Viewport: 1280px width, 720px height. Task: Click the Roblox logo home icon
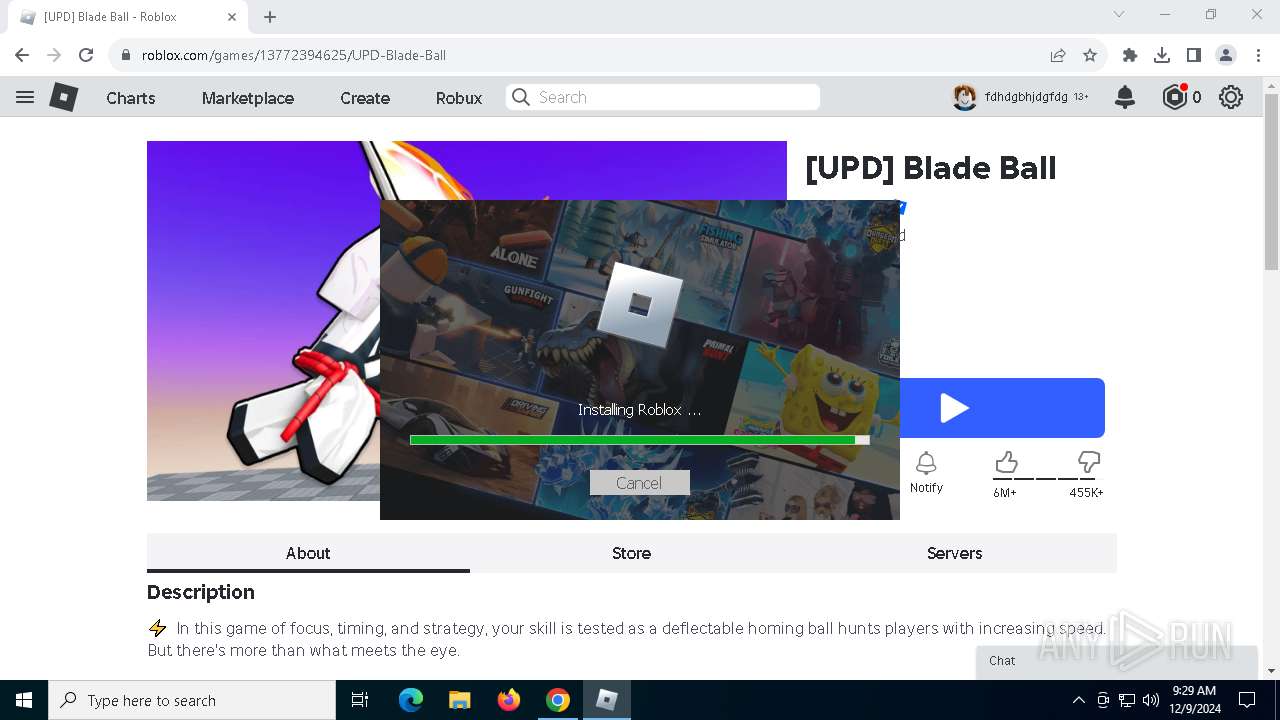coord(64,97)
